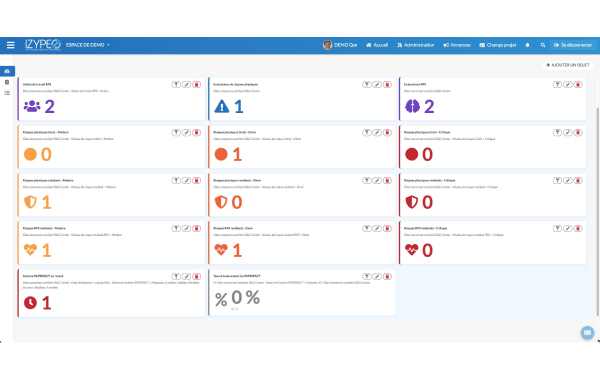Edit the Risques physiques résiduels Critique card
Image resolution: width=600 pixels, height=380 pixels.
coord(568,181)
